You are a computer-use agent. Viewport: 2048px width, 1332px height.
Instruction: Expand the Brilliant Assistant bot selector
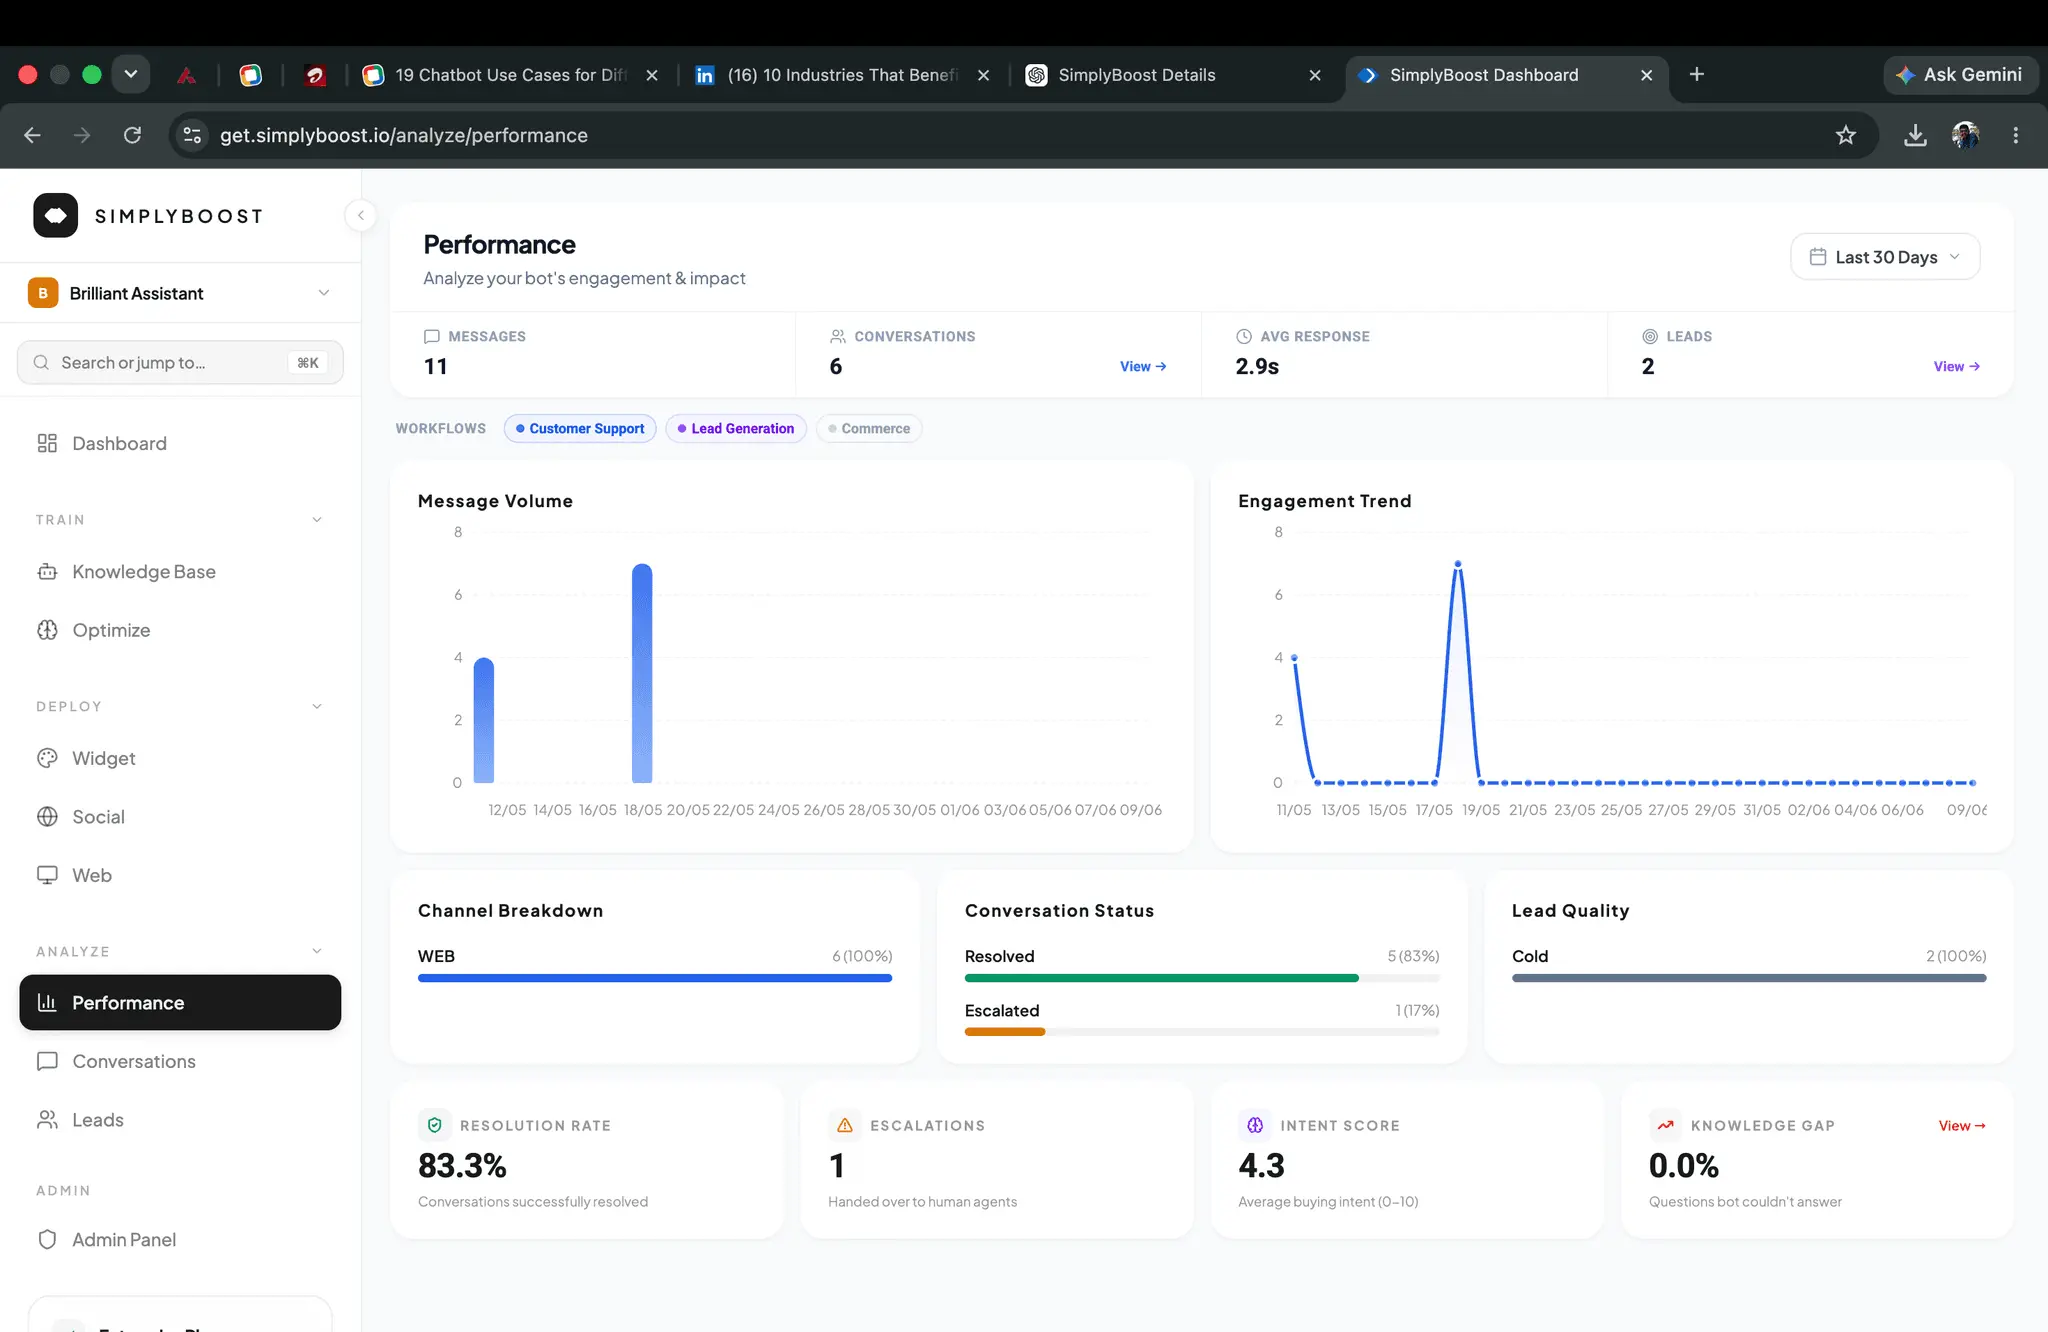click(180, 293)
